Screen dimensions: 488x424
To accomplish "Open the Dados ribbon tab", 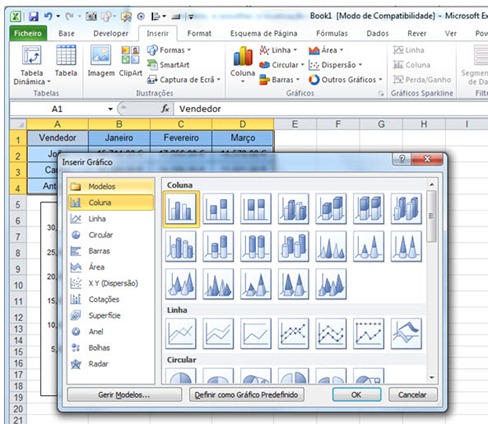I will pos(377,34).
